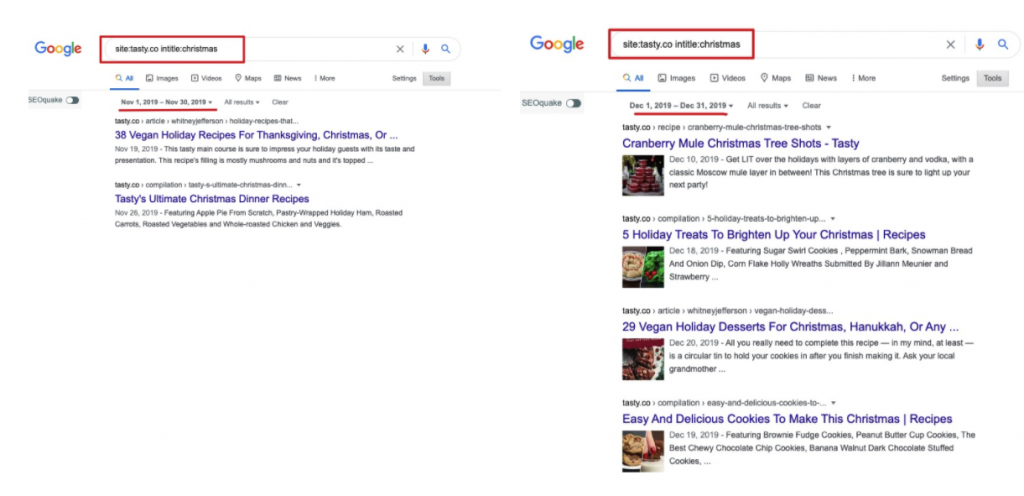The width and height of the screenshot is (1024, 496).
Task: Select All tab in right screenshot
Action: pos(633,78)
